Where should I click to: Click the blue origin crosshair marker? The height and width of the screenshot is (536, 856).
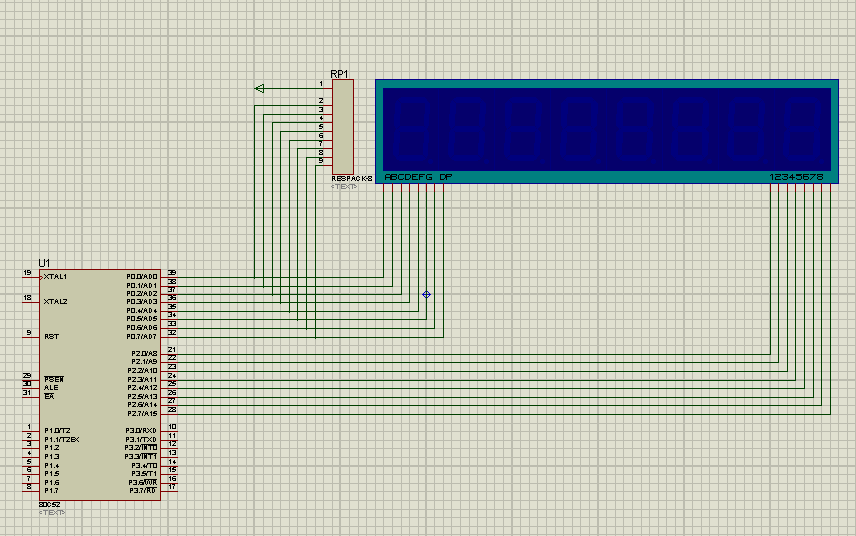(x=426, y=295)
